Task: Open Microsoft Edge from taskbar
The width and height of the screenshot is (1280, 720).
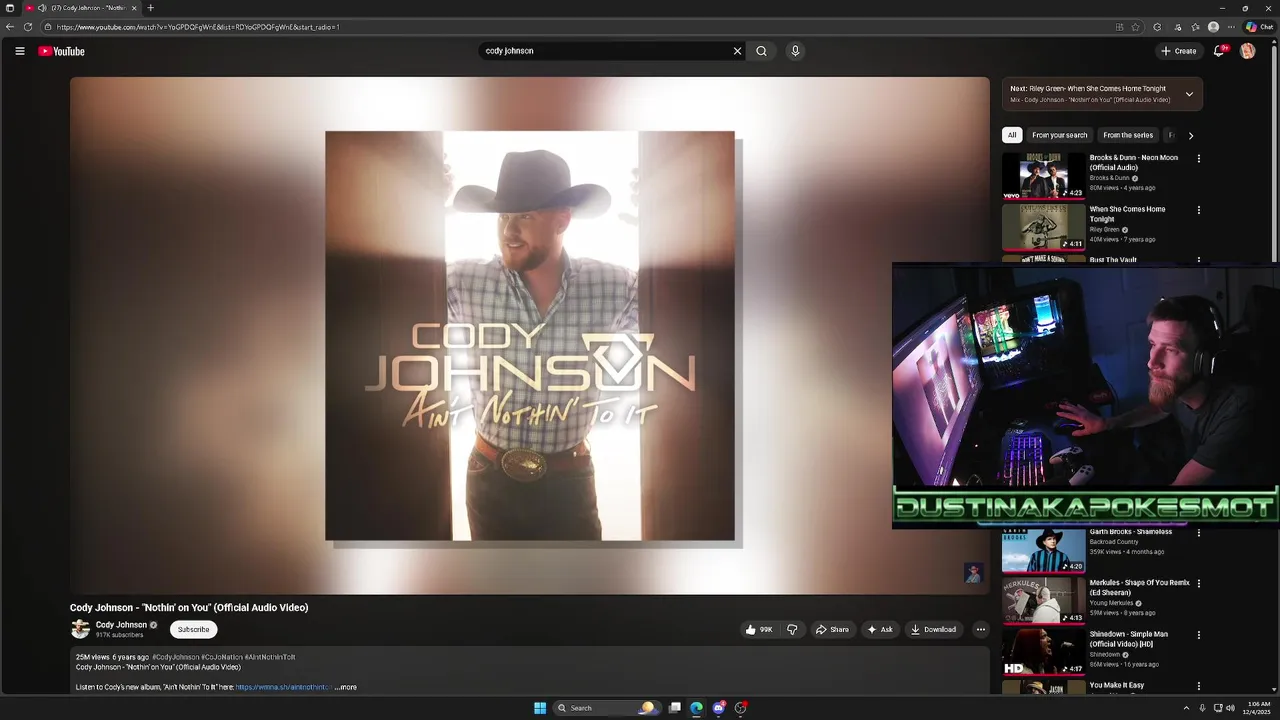Action: [697, 708]
